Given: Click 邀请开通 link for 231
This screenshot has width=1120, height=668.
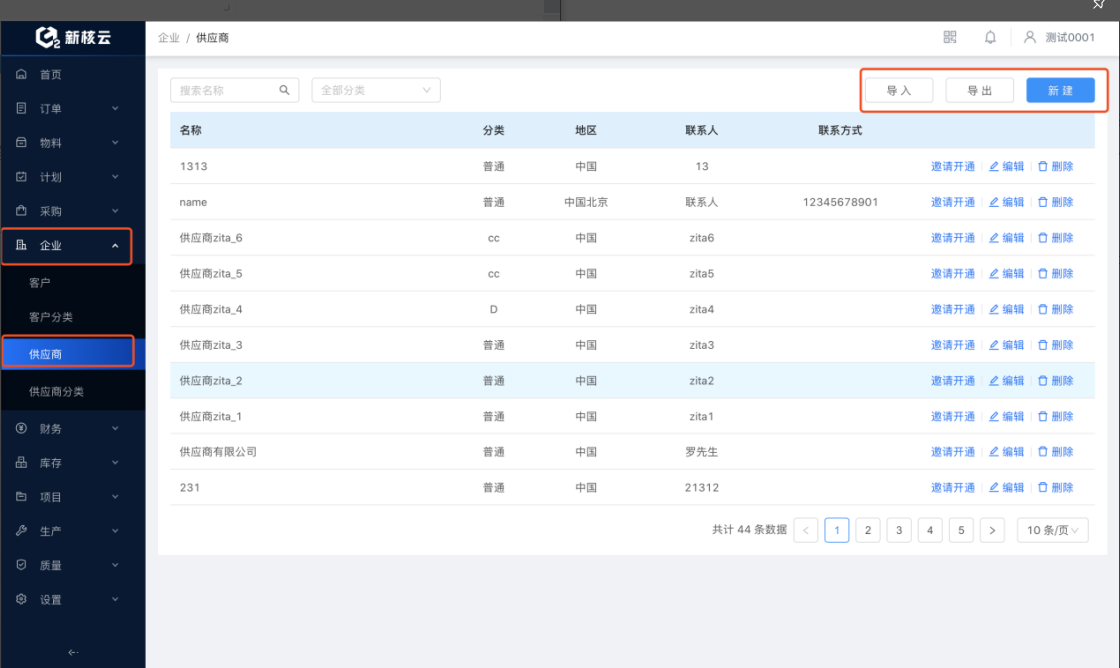Looking at the screenshot, I should pos(953,488).
